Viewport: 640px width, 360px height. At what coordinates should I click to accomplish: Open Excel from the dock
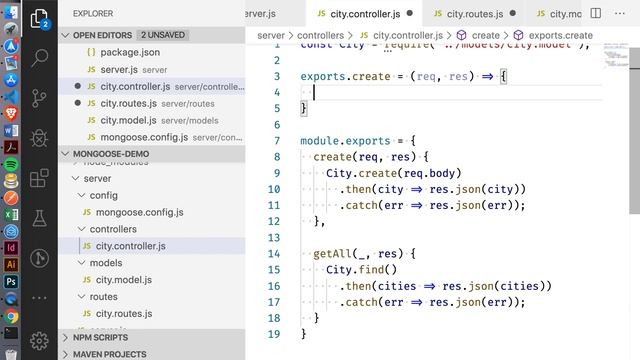(11, 215)
